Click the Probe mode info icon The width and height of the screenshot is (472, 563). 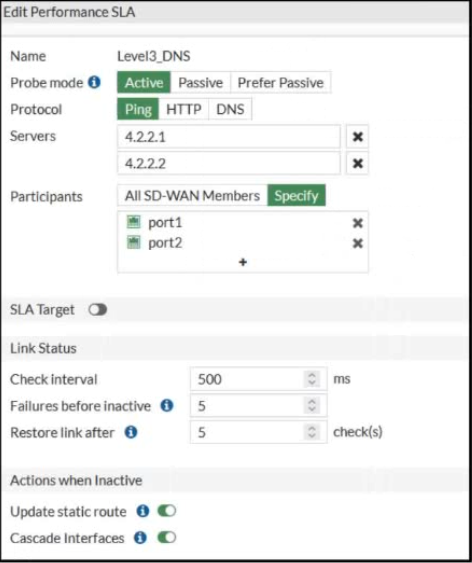tap(94, 83)
